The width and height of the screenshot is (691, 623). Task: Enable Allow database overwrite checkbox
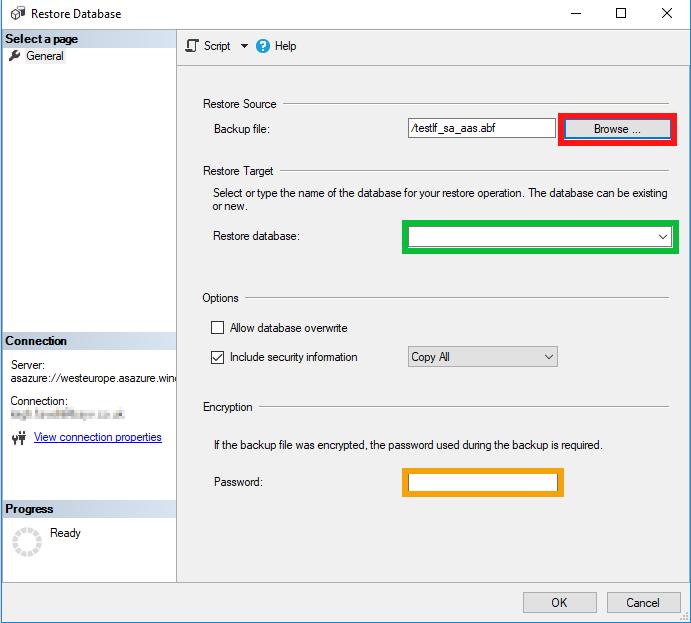coord(217,328)
